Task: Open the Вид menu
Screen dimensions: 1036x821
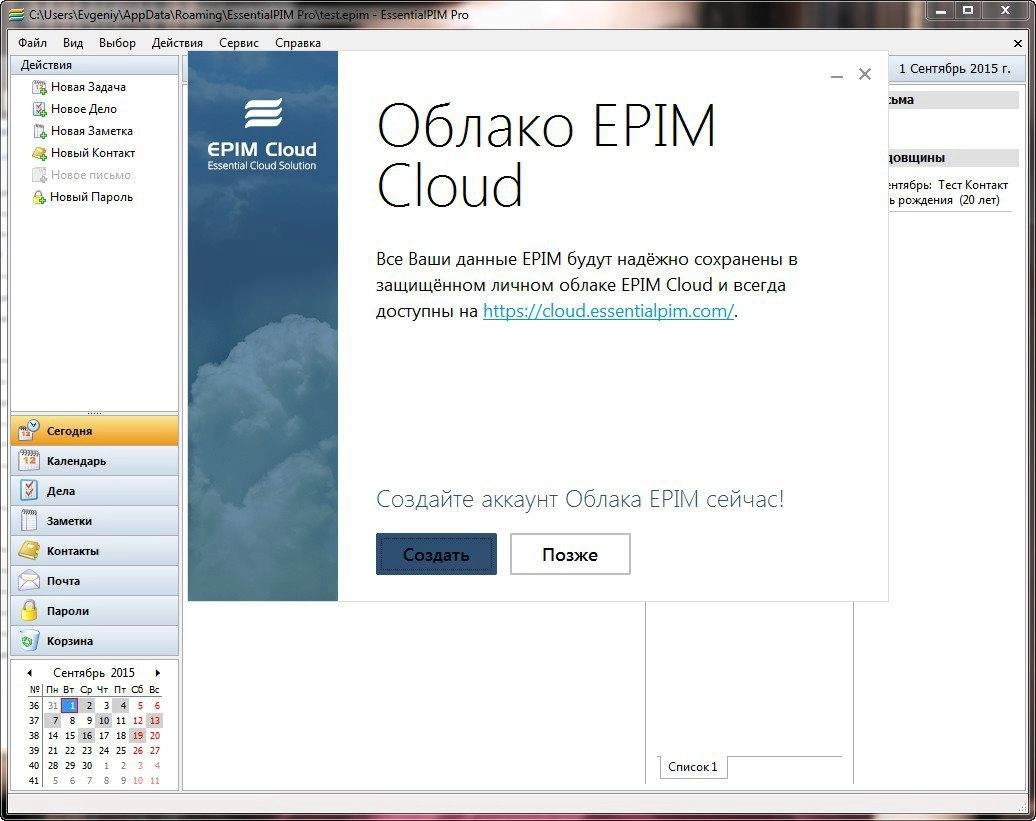Action: coord(73,43)
